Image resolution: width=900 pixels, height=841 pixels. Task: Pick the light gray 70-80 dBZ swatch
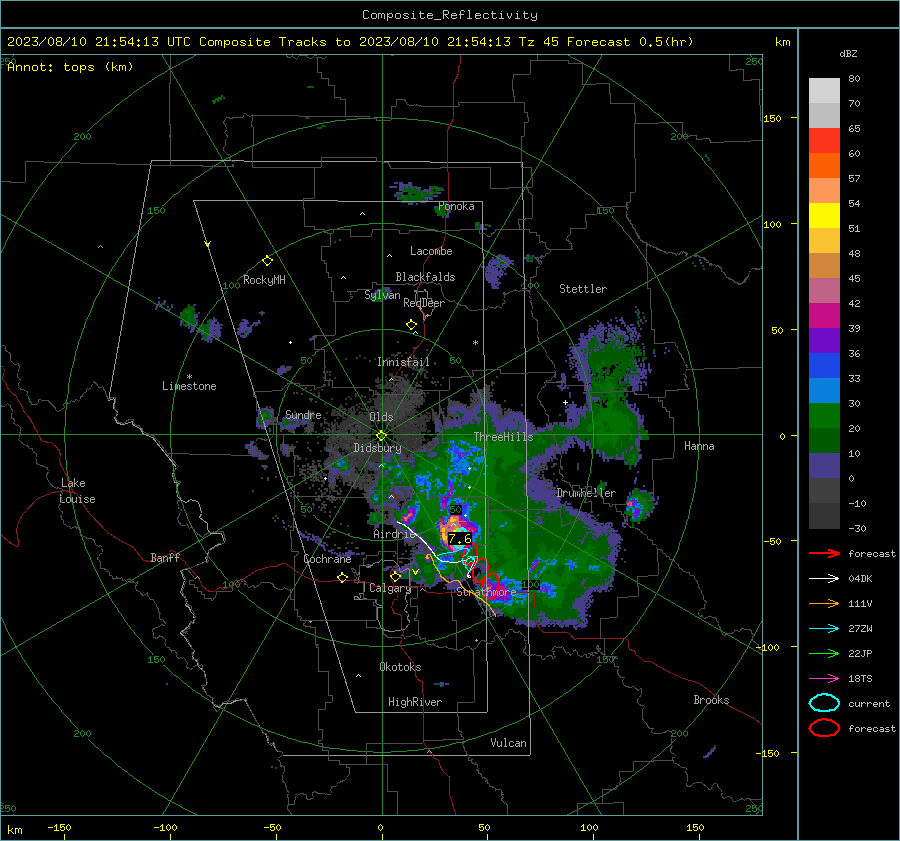(x=824, y=91)
